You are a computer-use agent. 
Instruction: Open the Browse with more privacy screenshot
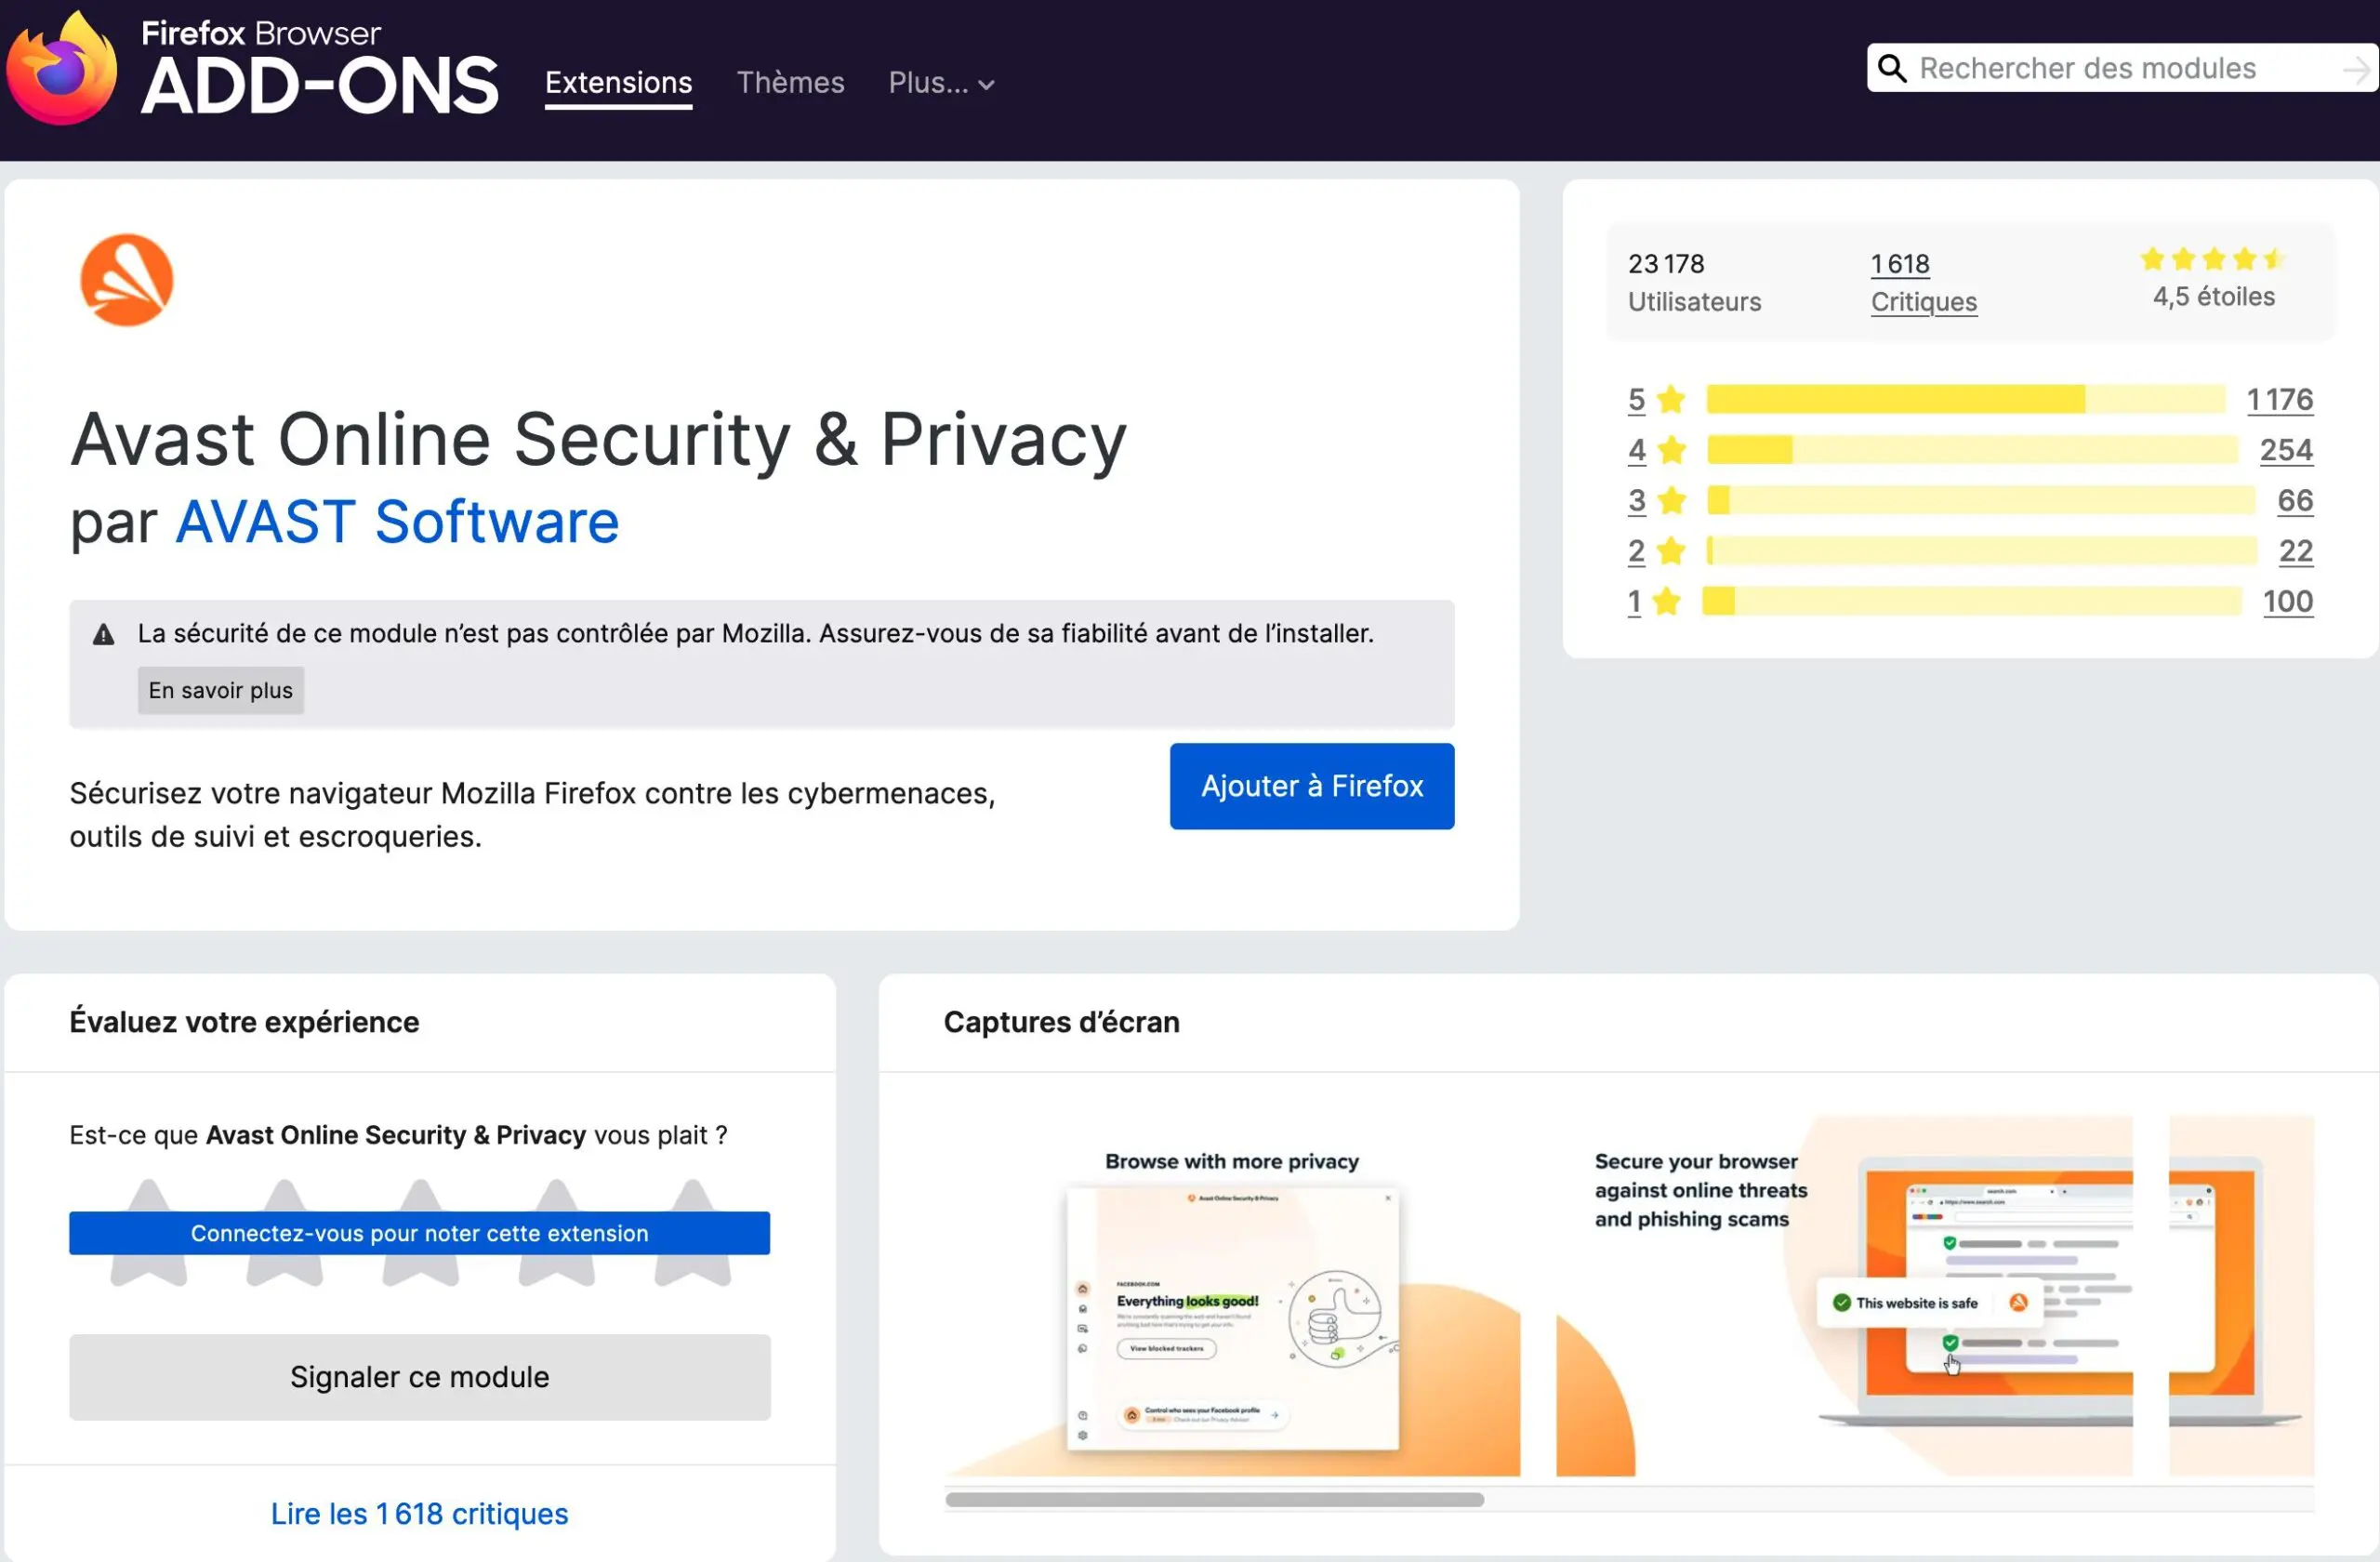(x=1232, y=1300)
